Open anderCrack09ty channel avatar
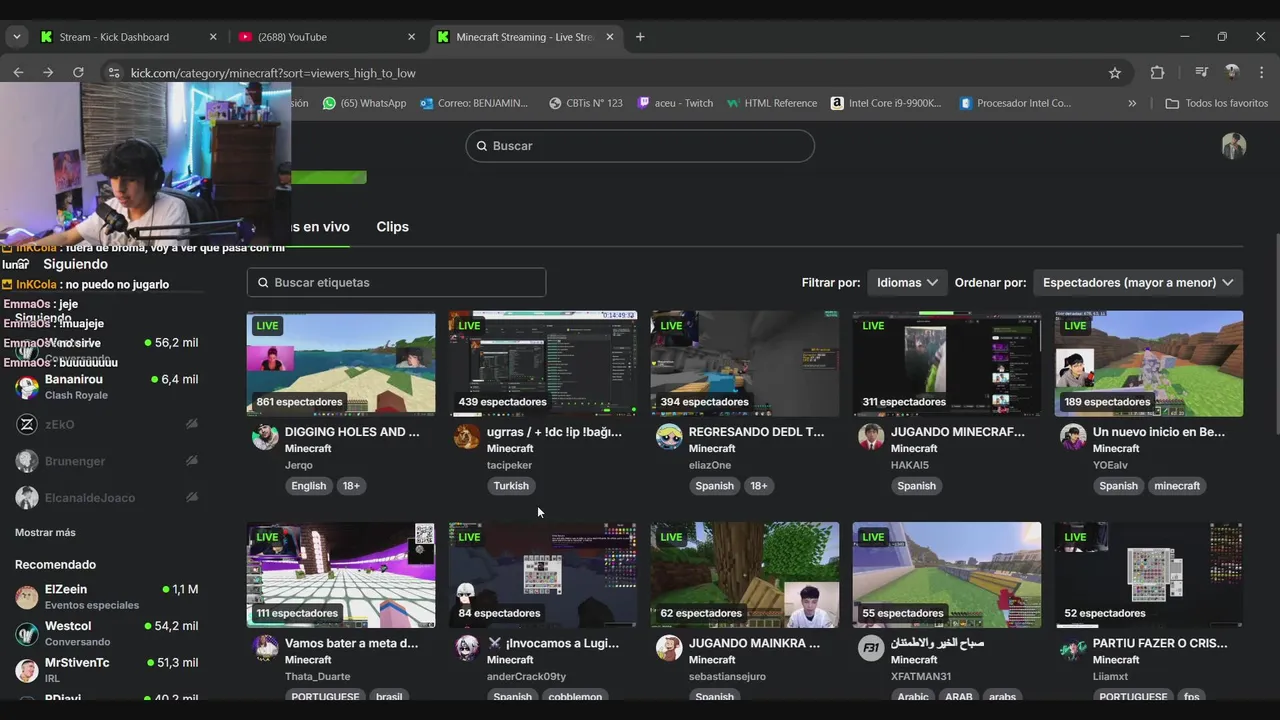Image resolution: width=1280 pixels, height=720 pixels. (467, 648)
